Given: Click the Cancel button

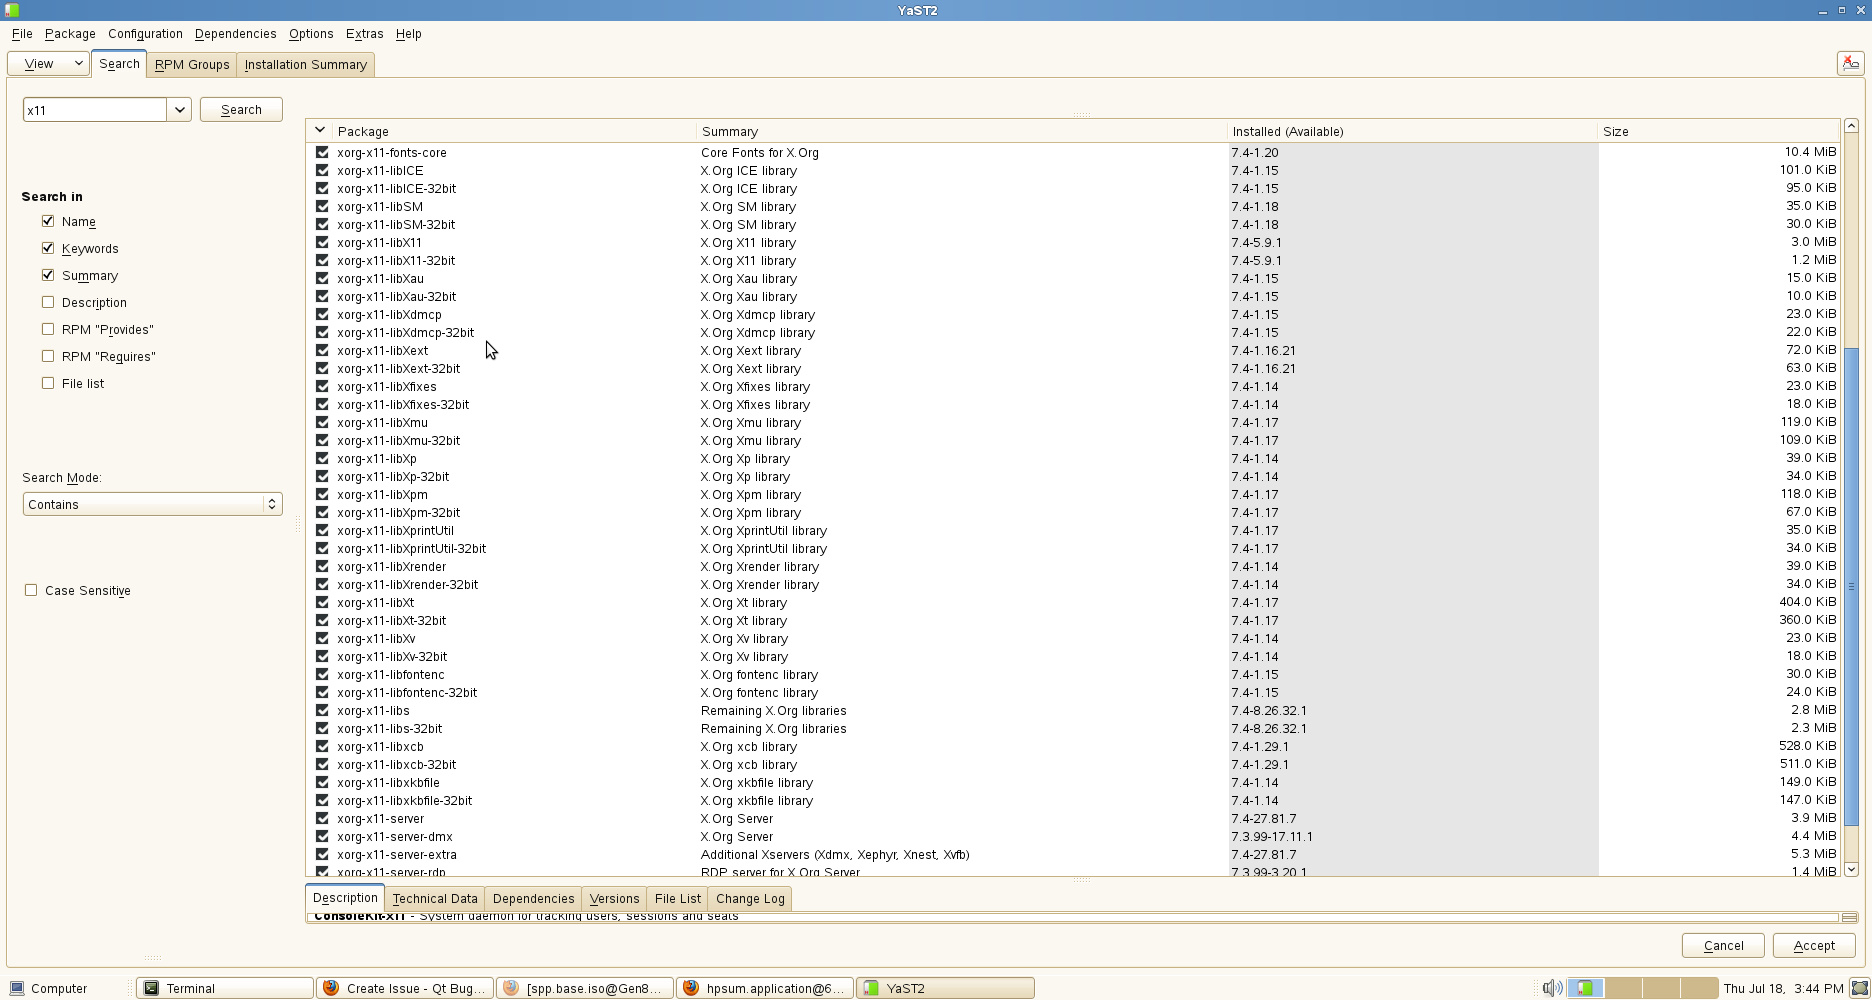Looking at the screenshot, I should 1723,945.
